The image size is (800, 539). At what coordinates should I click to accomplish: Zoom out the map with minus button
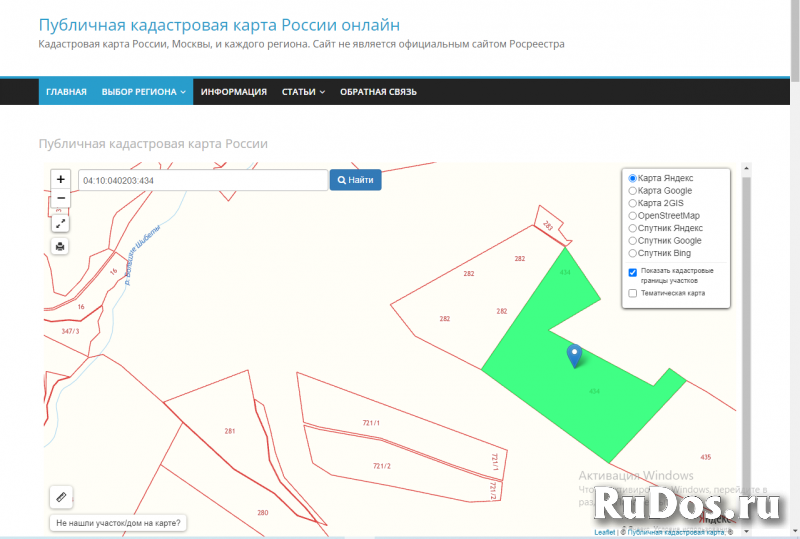tap(60, 198)
